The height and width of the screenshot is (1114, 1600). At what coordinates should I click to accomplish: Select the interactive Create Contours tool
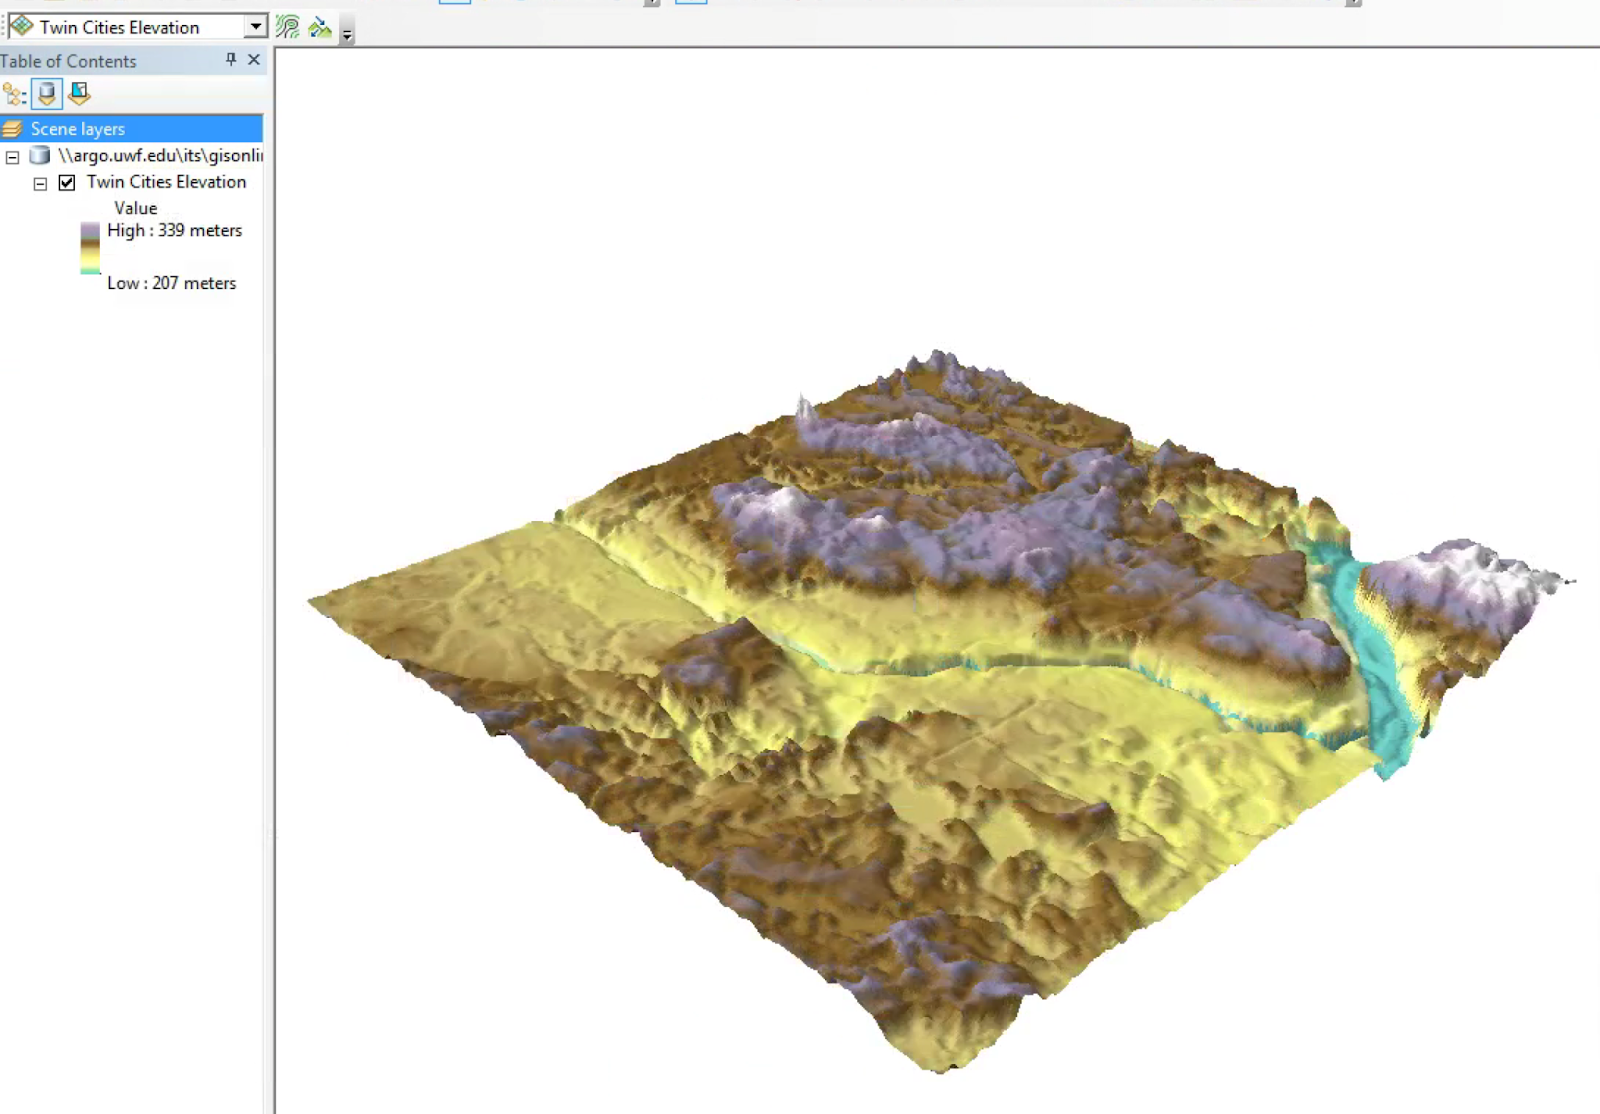(x=289, y=26)
